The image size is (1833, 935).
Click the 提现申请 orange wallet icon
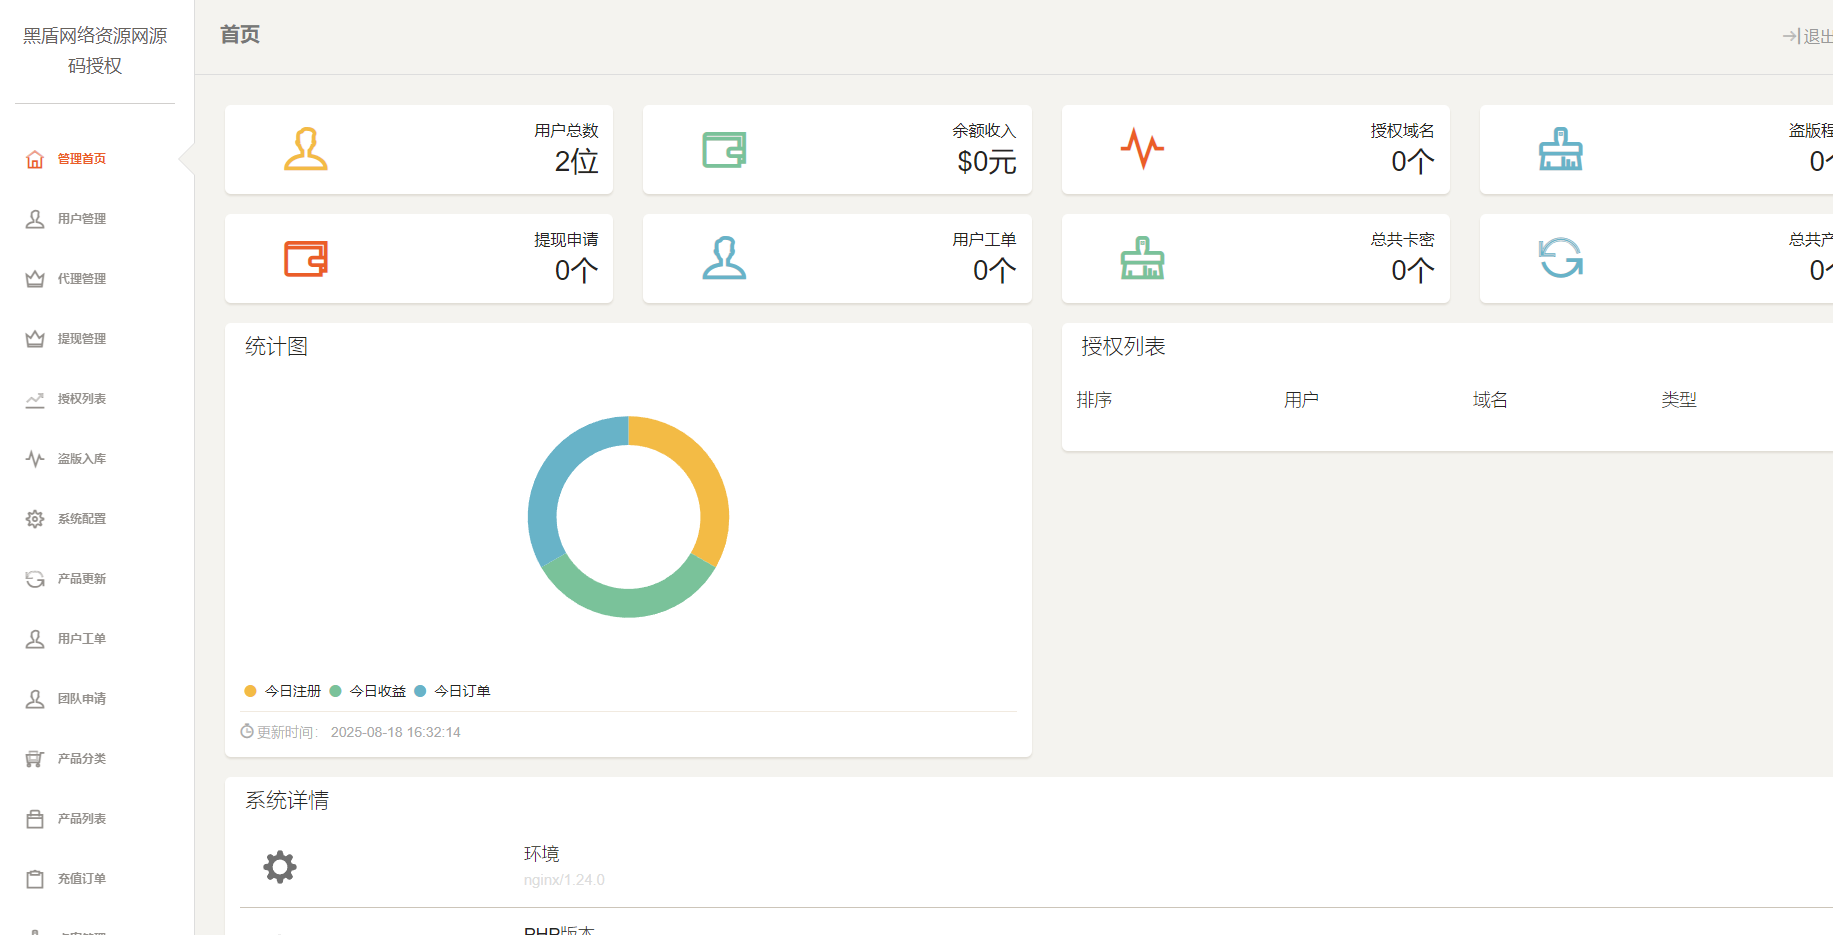tap(306, 259)
